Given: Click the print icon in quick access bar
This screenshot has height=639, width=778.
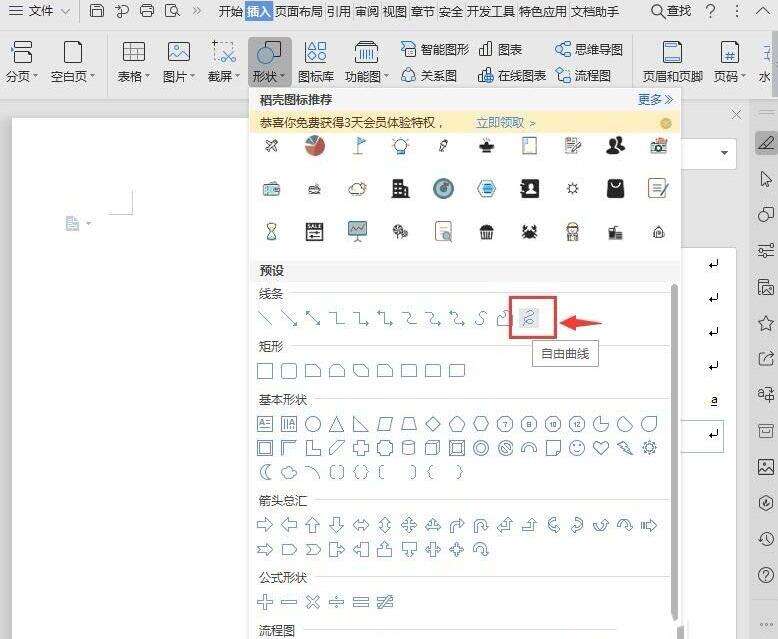Looking at the screenshot, I should pyautogui.click(x=147, y=10).
